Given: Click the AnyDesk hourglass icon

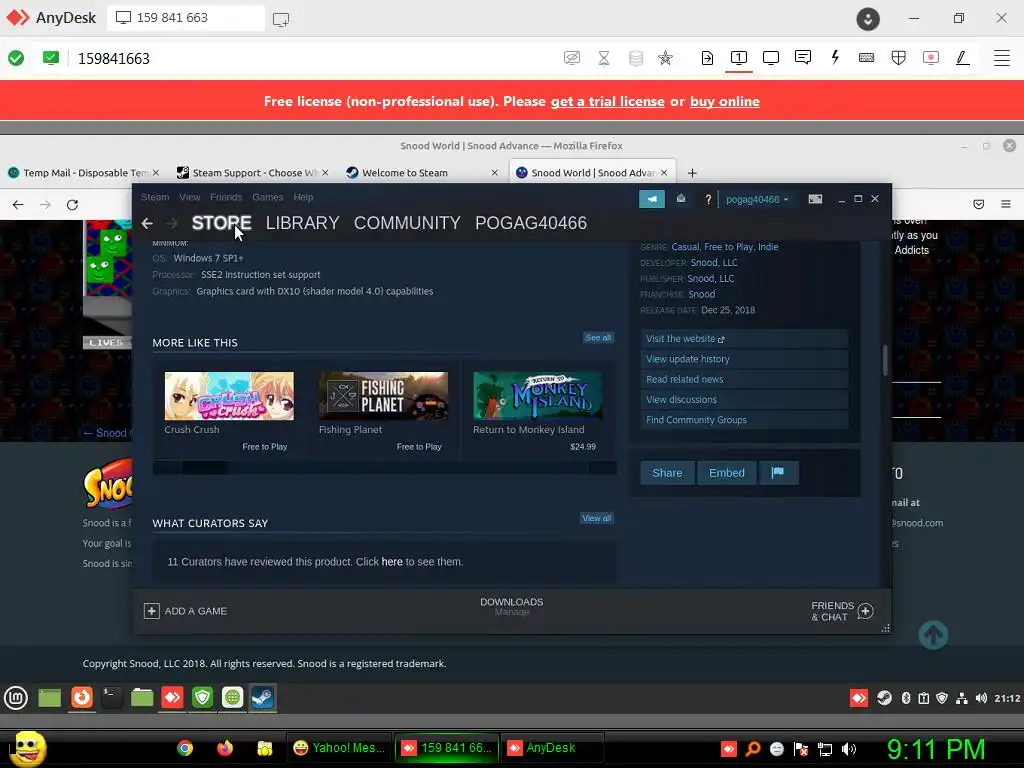Looking at the screenshot, I should 604,58.
